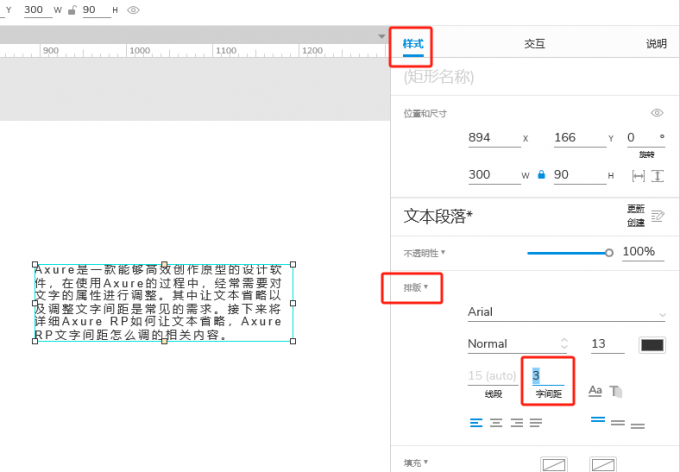This screenshot has width=680, height=472.
Task: Click the font size field showing 13
Action: (607, 344)
